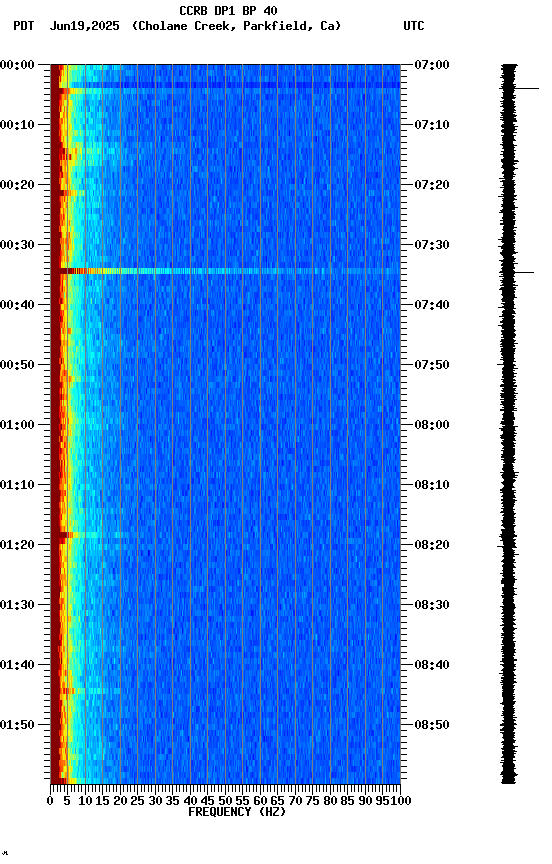
Task: Click the UTC time label 07:20
Action: pos(432,185)
